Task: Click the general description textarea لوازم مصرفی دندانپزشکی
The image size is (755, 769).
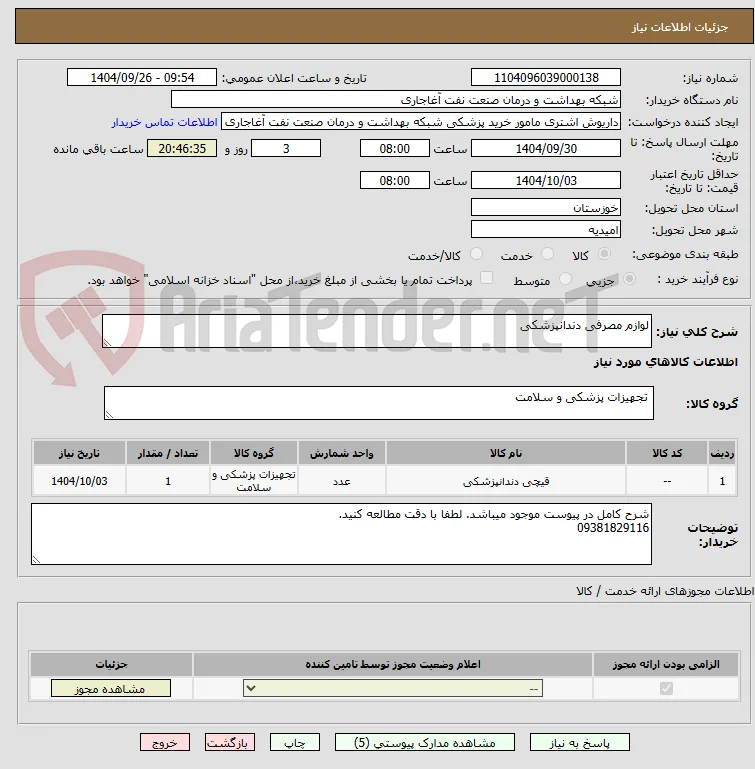Action: coord(377,331)
